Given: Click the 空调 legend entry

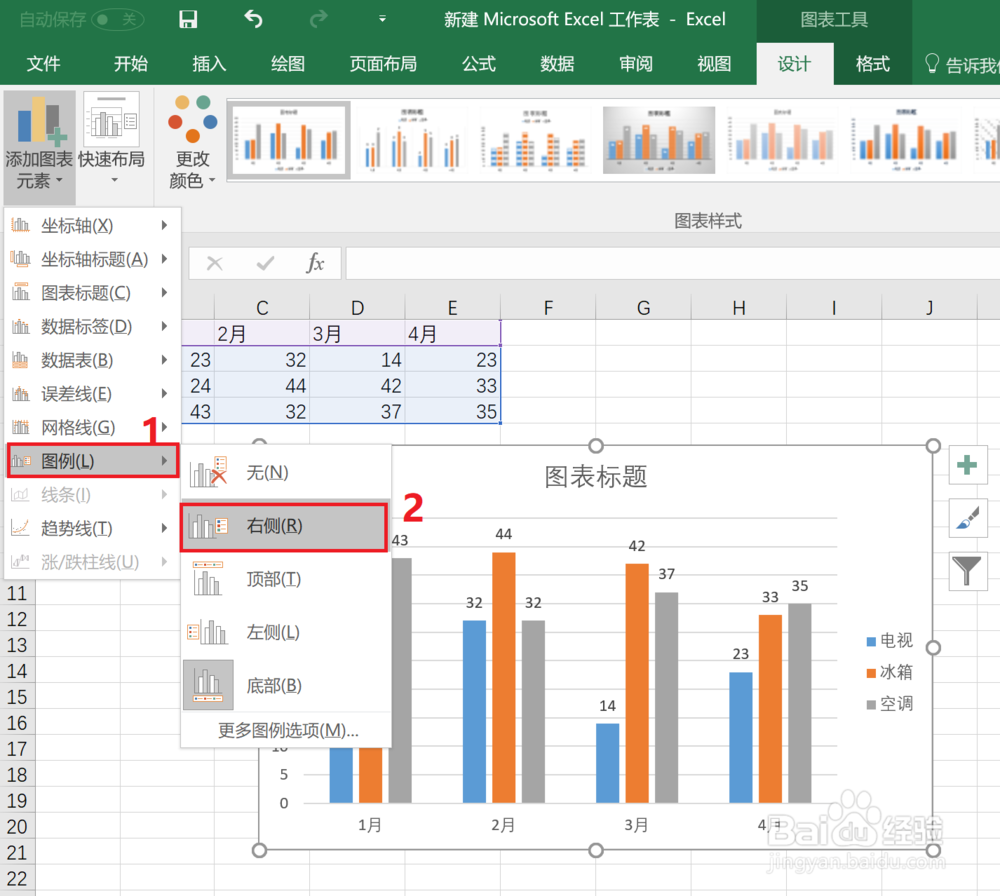Looking at the screenshot, I should 890,703.
